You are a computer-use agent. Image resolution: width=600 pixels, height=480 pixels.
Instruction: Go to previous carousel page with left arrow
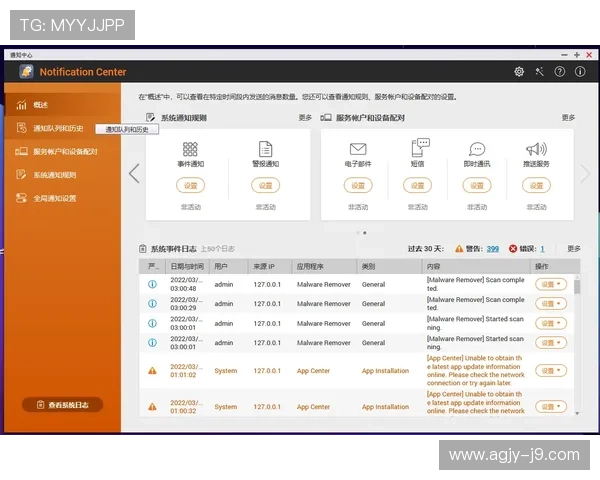click(134, 173)
